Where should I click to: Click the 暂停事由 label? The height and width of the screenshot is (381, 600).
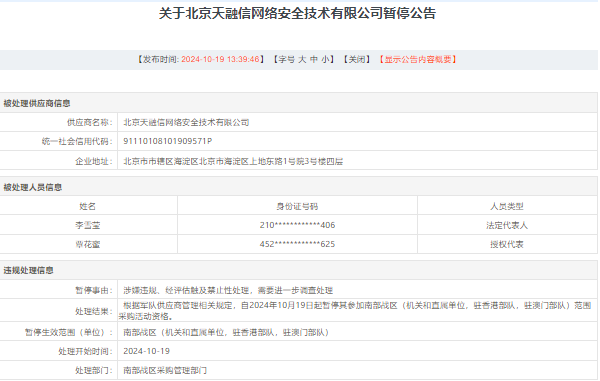point(94,290)
